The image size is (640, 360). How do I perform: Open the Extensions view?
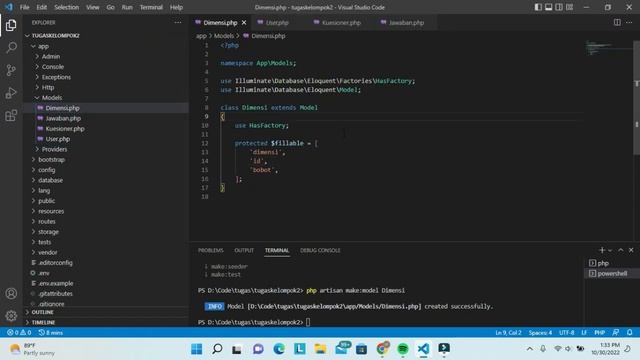pos(11,116)
